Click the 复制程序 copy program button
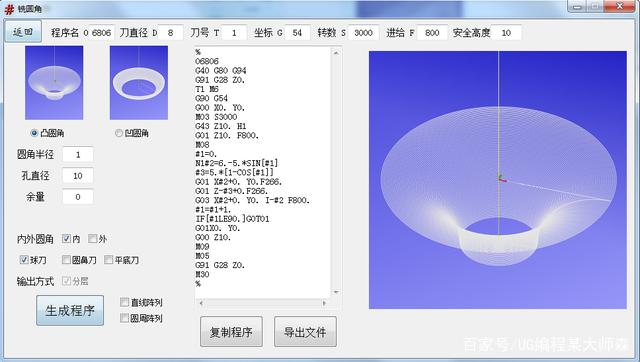The width and height of the screenshot is (640, 362). 231,332
